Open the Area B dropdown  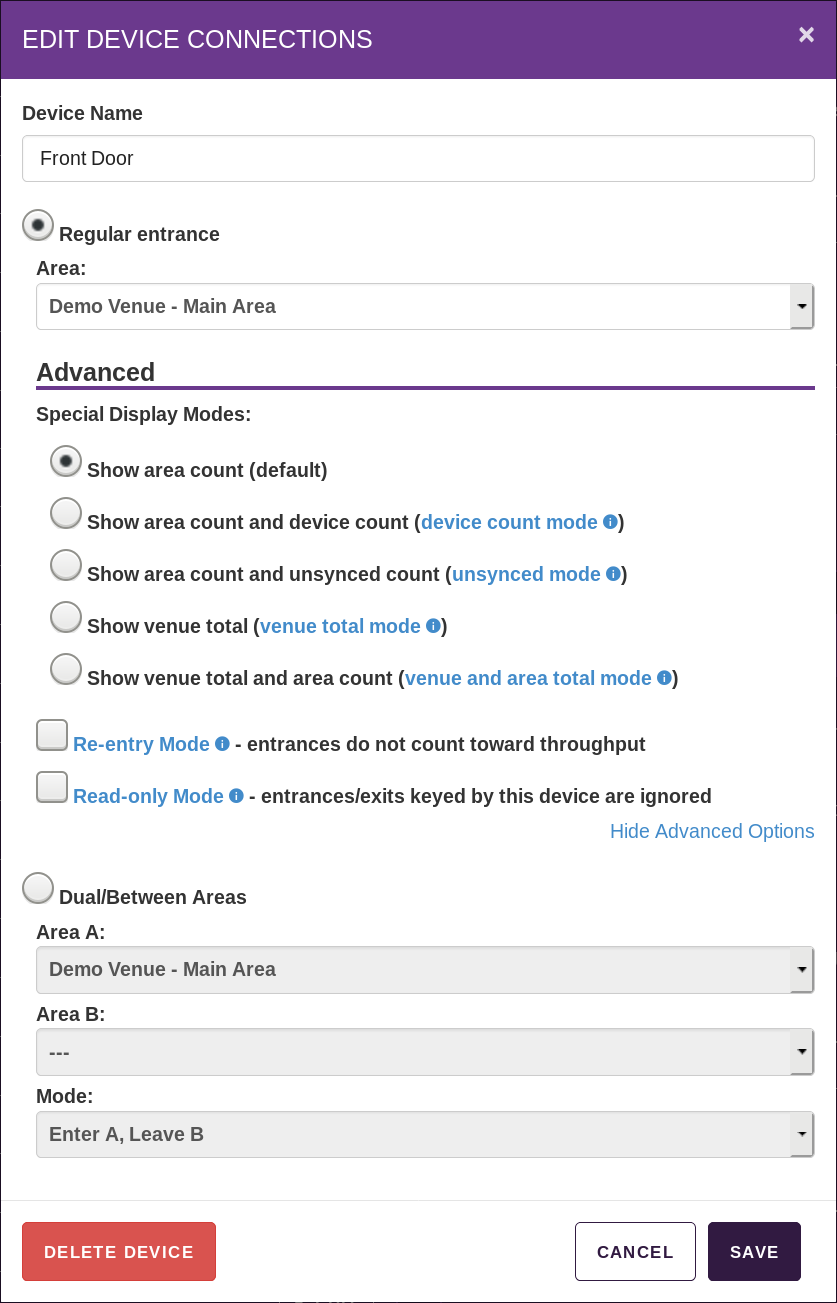(x=425, y=1052)
